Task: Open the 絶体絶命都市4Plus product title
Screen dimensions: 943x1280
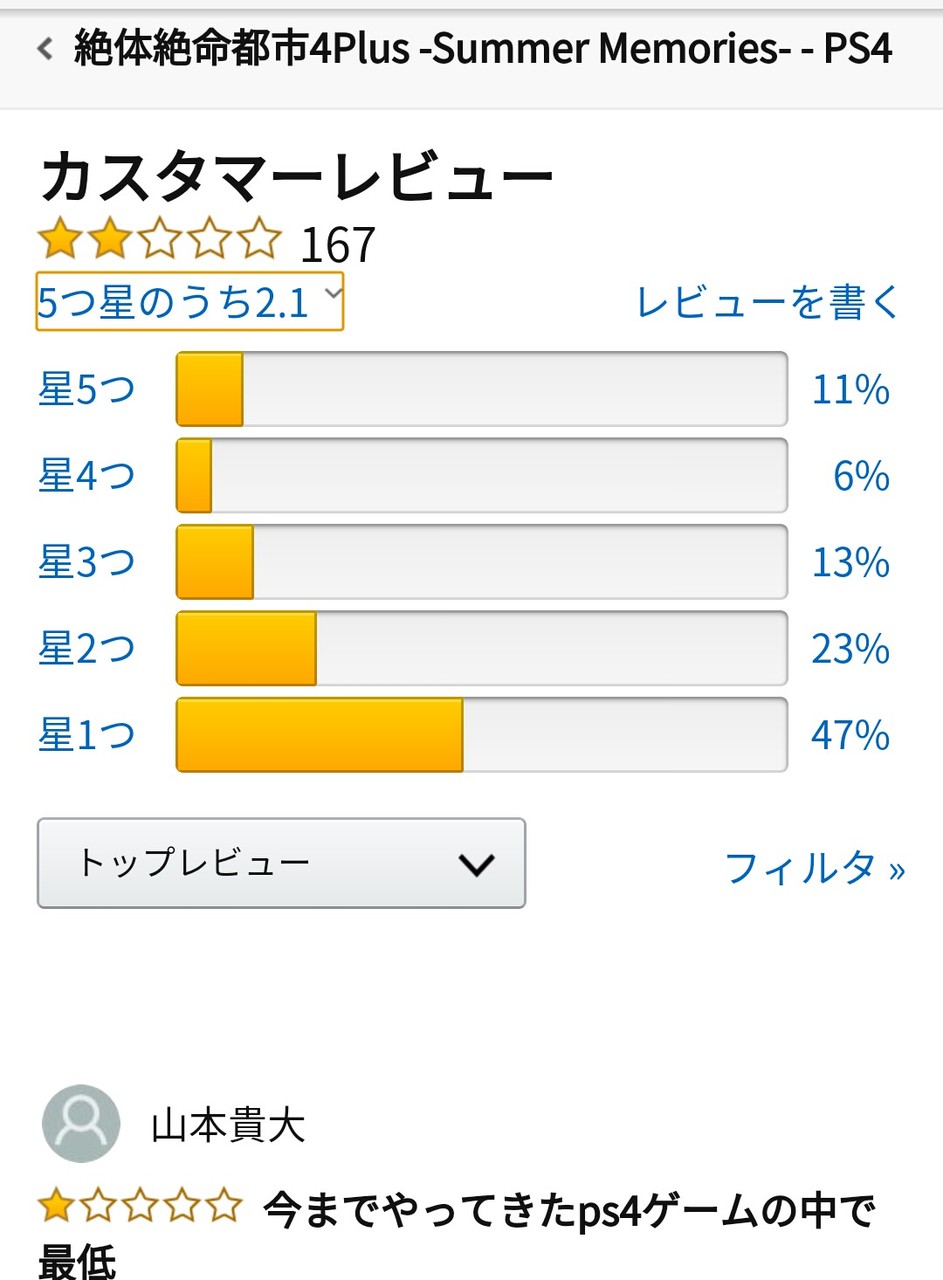Action: 483,49
